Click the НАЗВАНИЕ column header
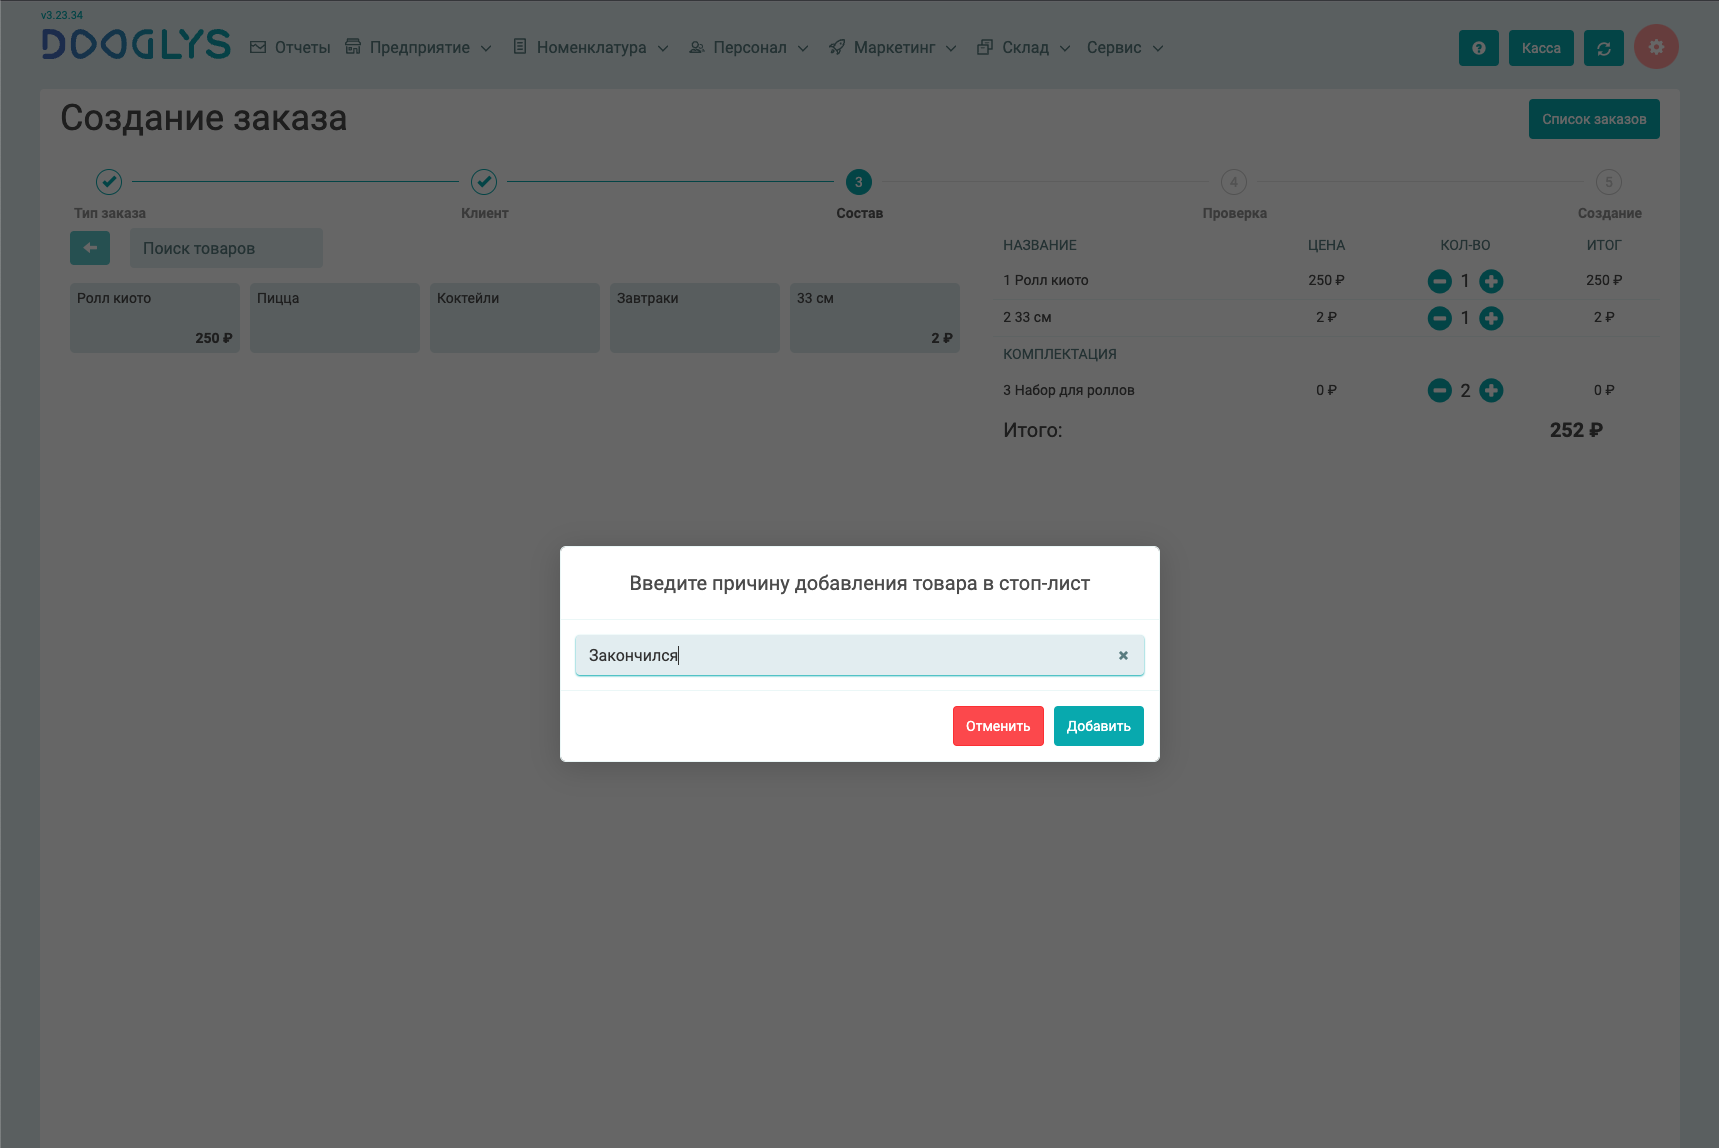Image resolution: width=1719 pixels, height=1148 pixels. pos(1040,245)
